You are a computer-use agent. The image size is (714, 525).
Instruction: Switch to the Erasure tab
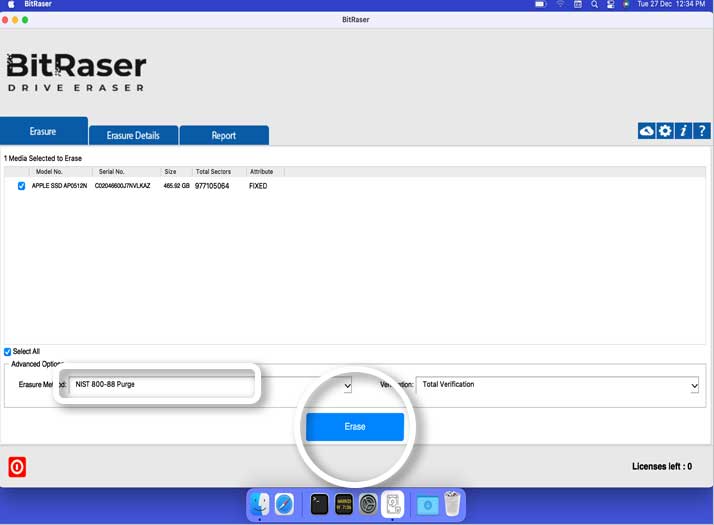point(43,131)
